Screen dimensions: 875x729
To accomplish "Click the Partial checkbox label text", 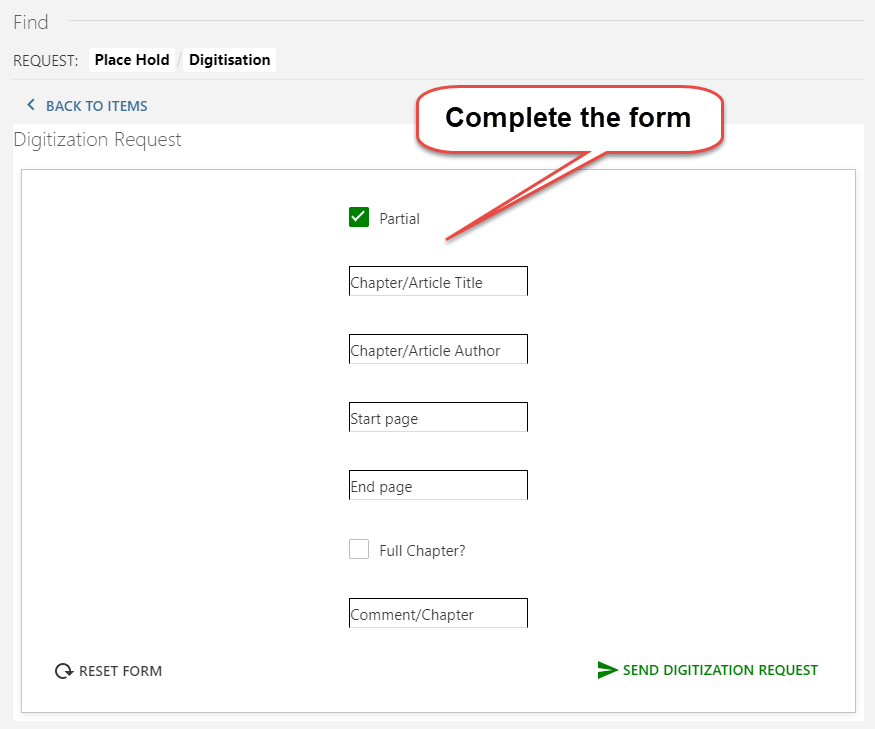I will click(x=400, y=219).
